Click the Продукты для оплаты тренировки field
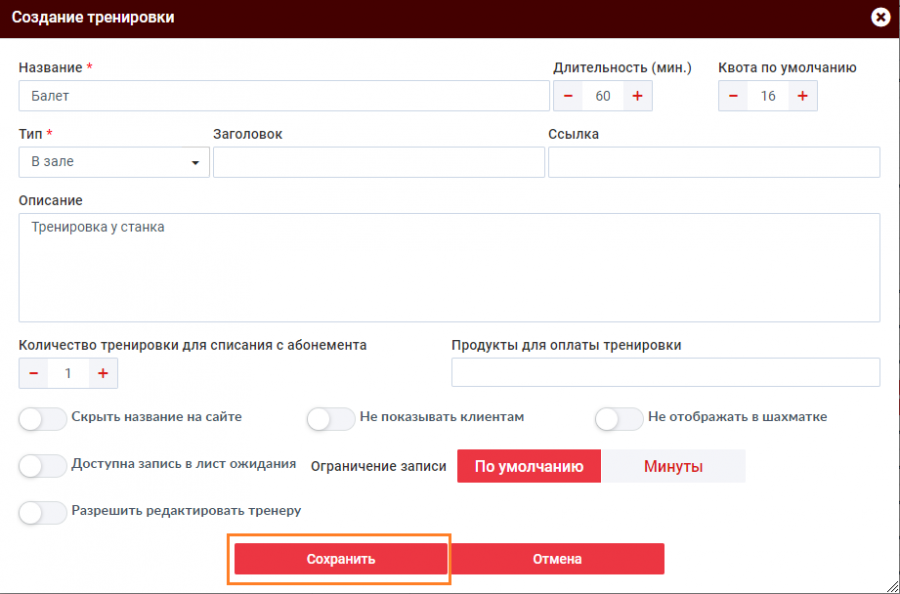Viewport: 900px width, 594px height. 665,372
